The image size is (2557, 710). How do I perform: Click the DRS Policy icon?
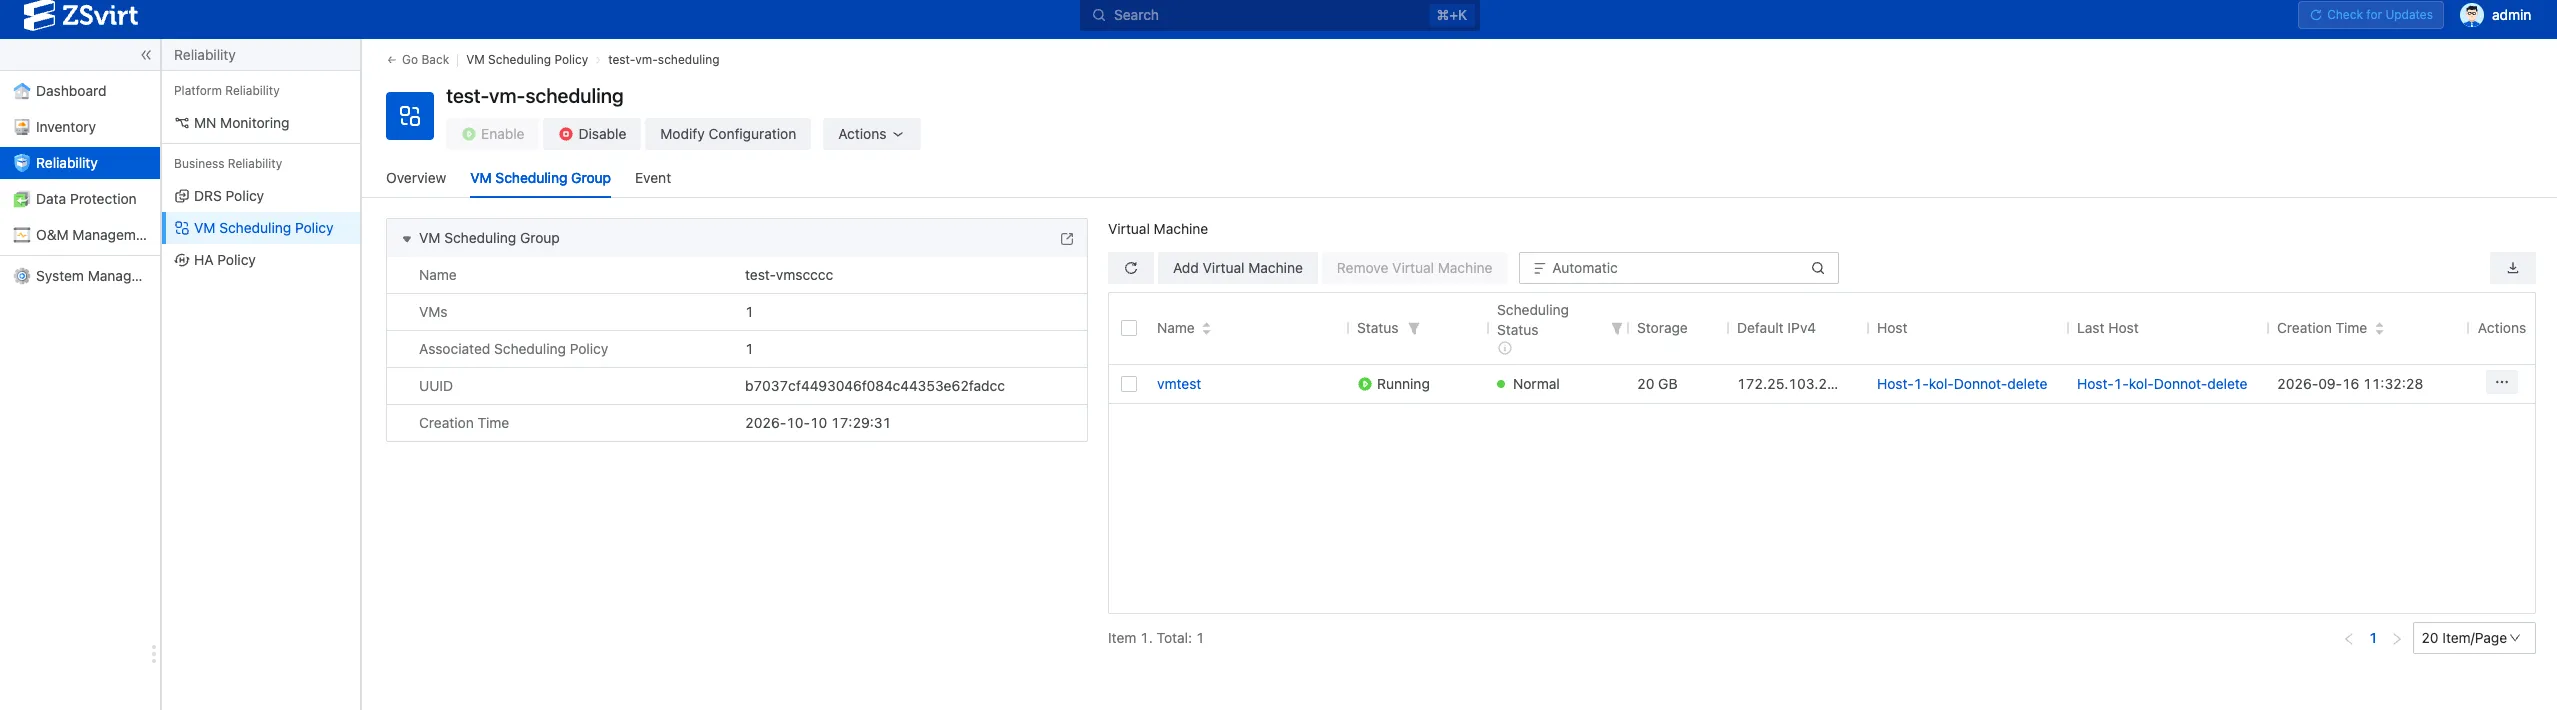pyautogui.click(x=182, y=196)
